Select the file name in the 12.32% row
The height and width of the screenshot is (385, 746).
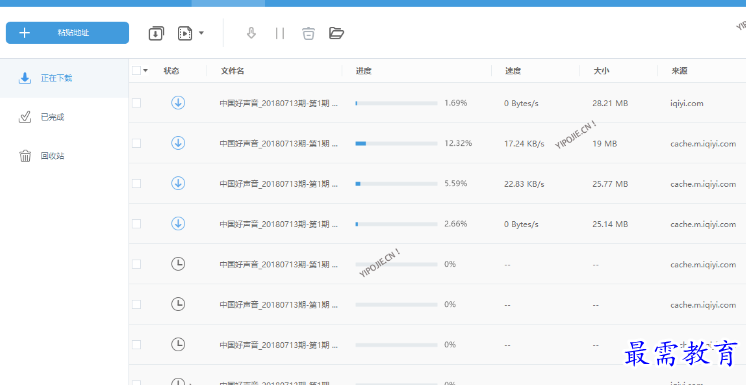point(279,143)
